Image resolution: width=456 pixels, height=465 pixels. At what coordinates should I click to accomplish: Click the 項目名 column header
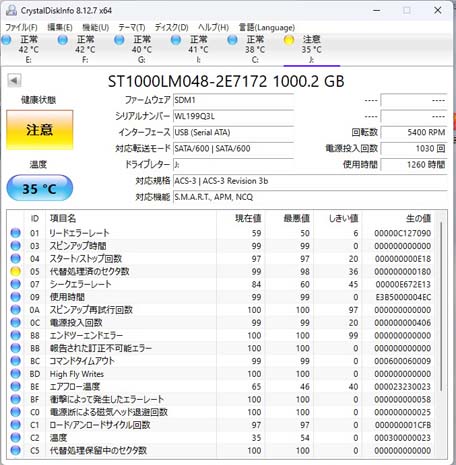click(63, 218)
